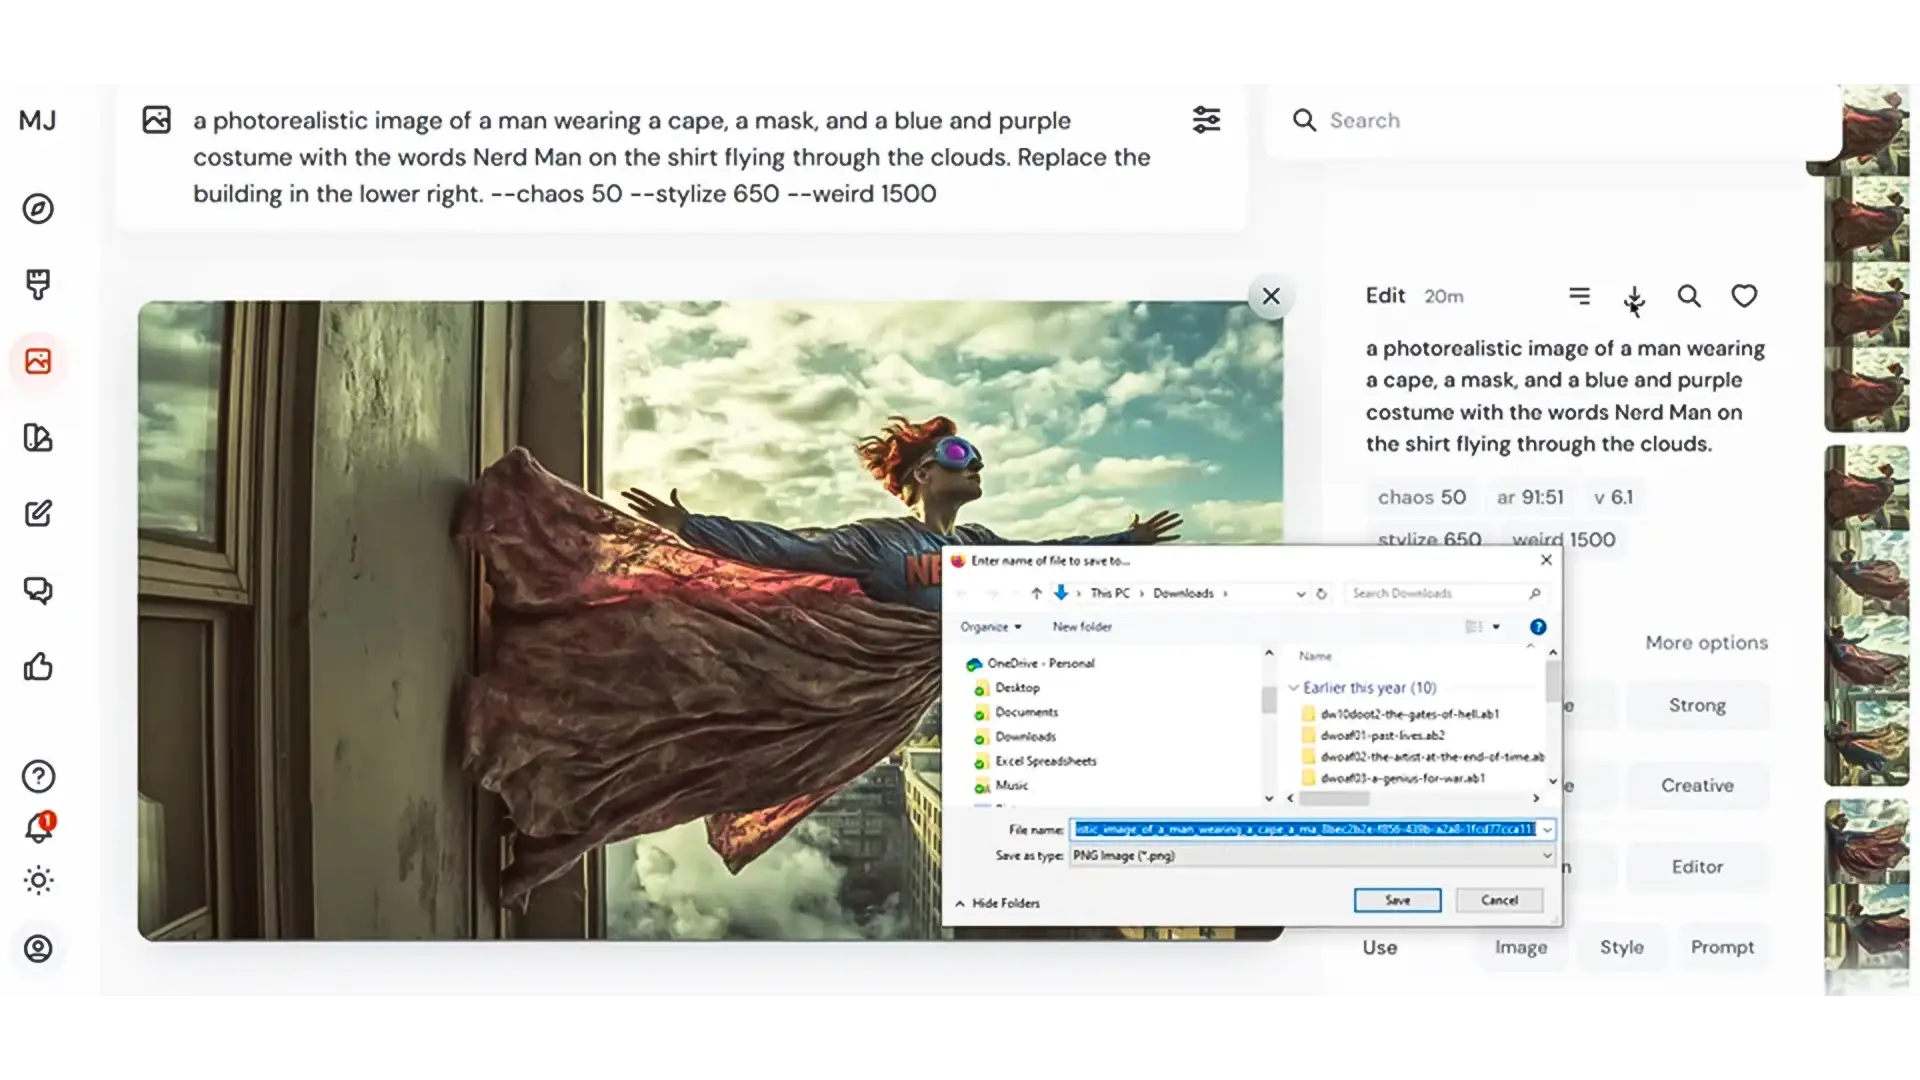Viewport: 1920px width, 1080px height.
Task: Open the Editor button
Action: [x=1697, y=867]
